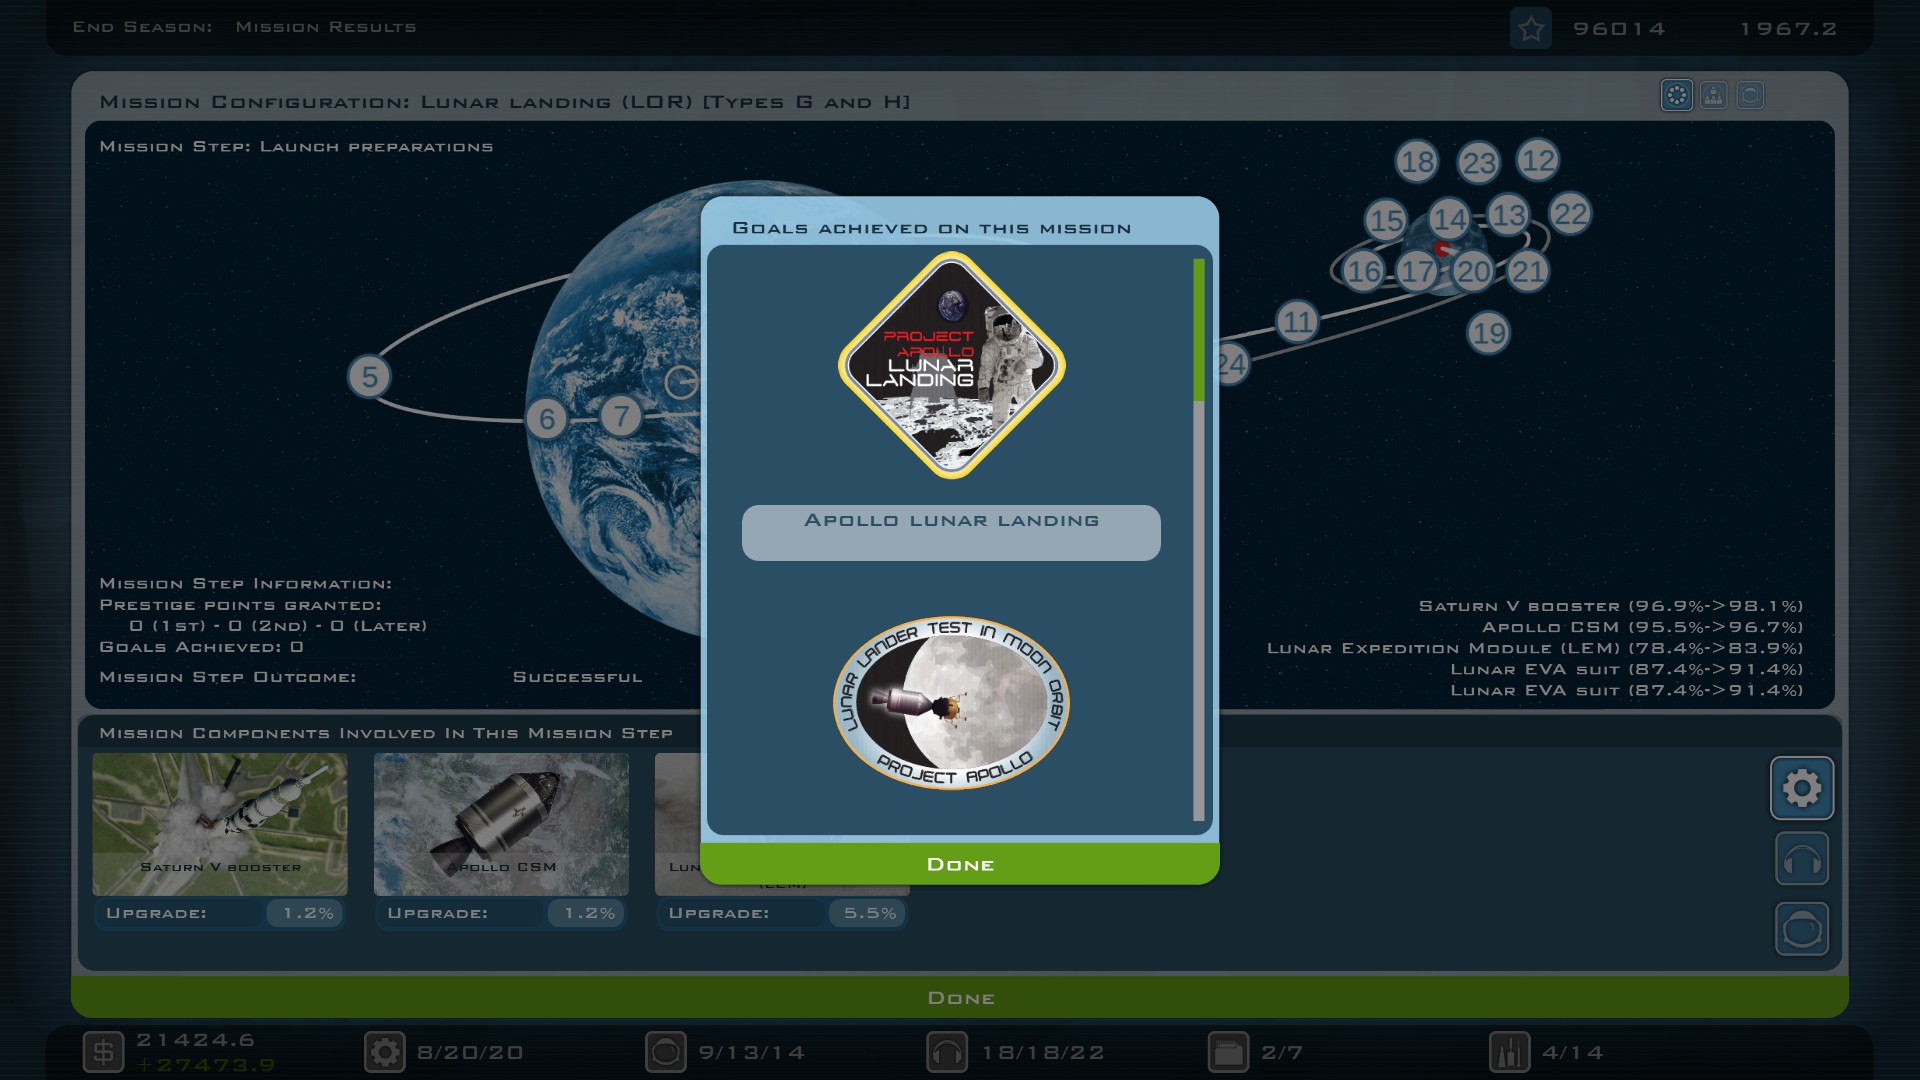Select mission step marker 6
Screen dimensions: 1920x1080
(x=547, y=419)
